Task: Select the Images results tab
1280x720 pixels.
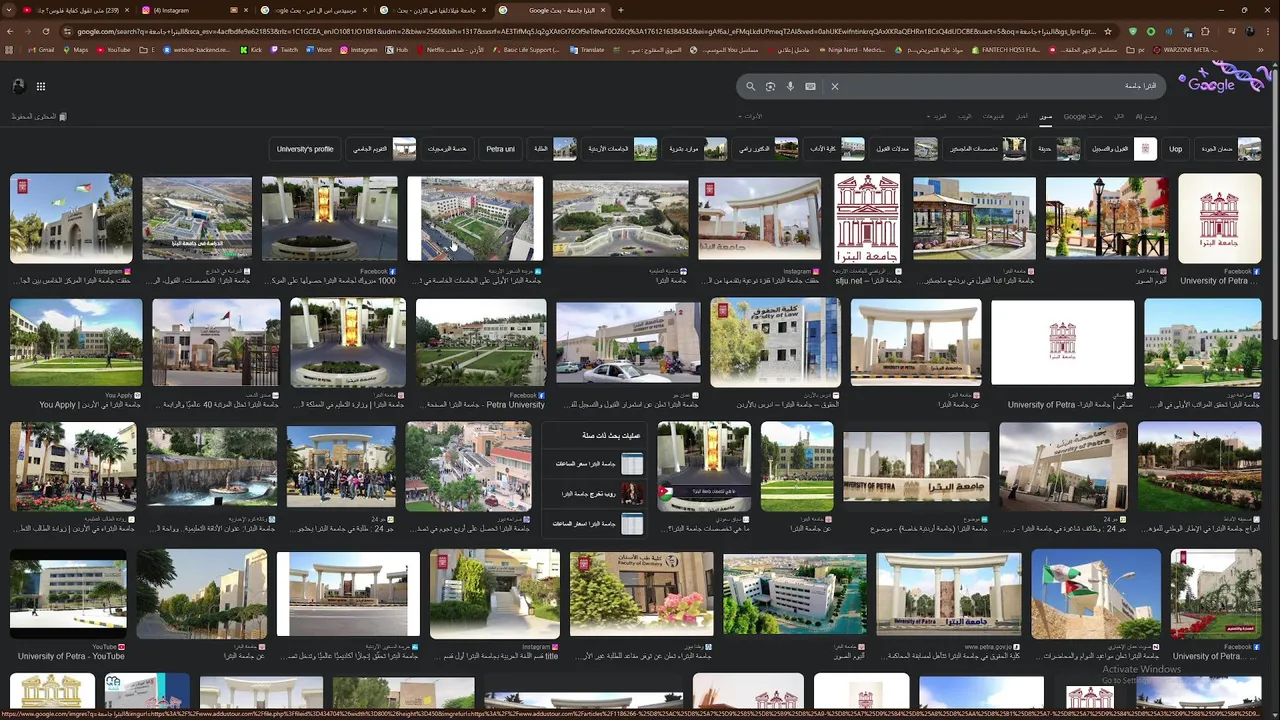Action: tap(1046, 117)
